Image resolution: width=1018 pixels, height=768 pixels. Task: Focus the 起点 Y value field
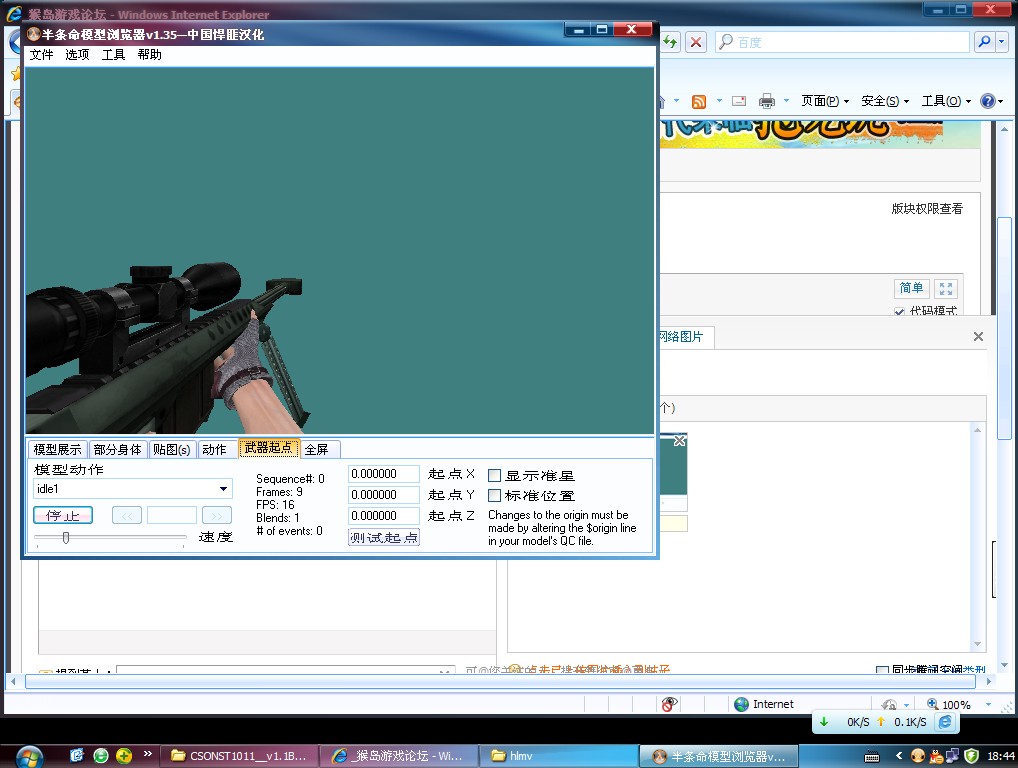(x=384, y=495)
